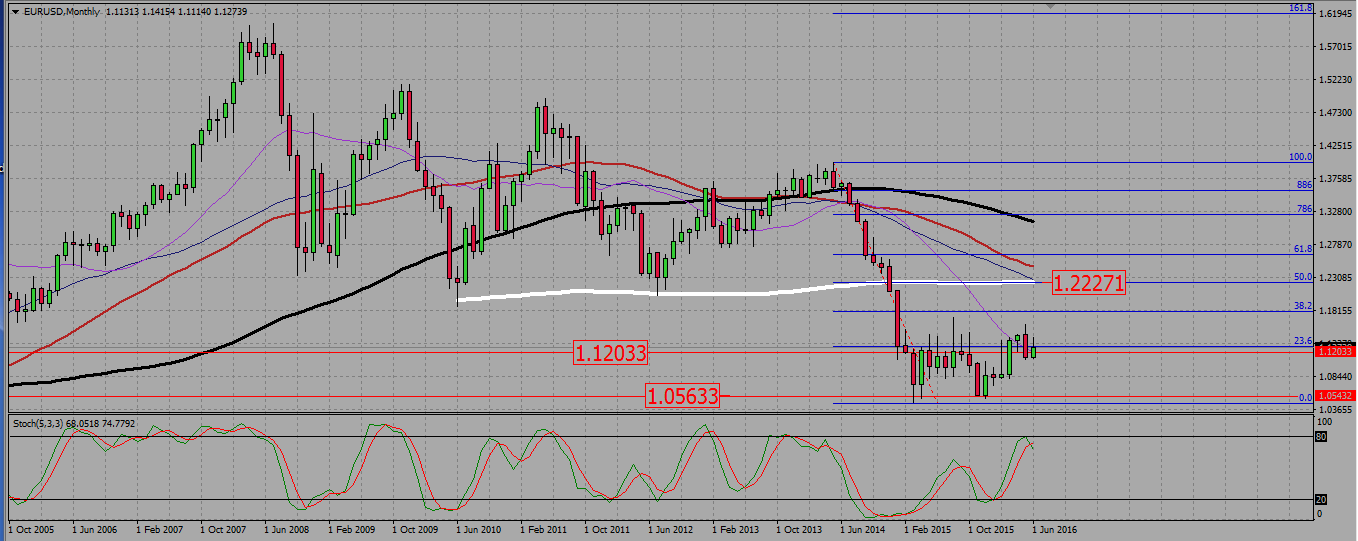
Task: Click the 1 Jun 2008 date label
Action: (289, 530)
